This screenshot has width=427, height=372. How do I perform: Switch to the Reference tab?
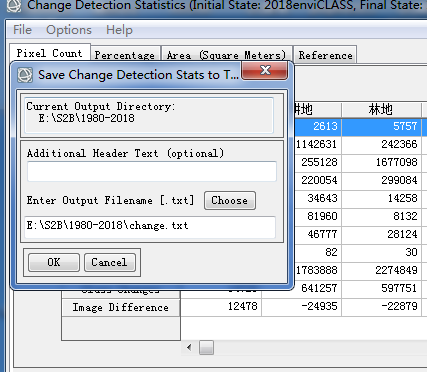click(x=325, y=55)
